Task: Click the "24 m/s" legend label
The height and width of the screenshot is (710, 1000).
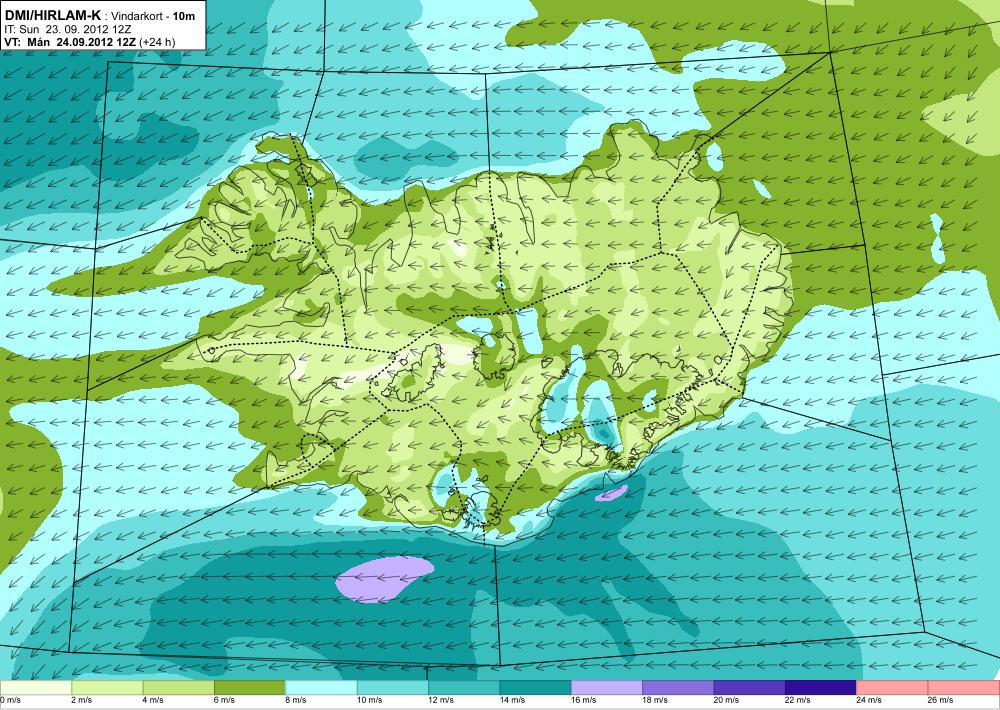Action: (x=870, y=700)
